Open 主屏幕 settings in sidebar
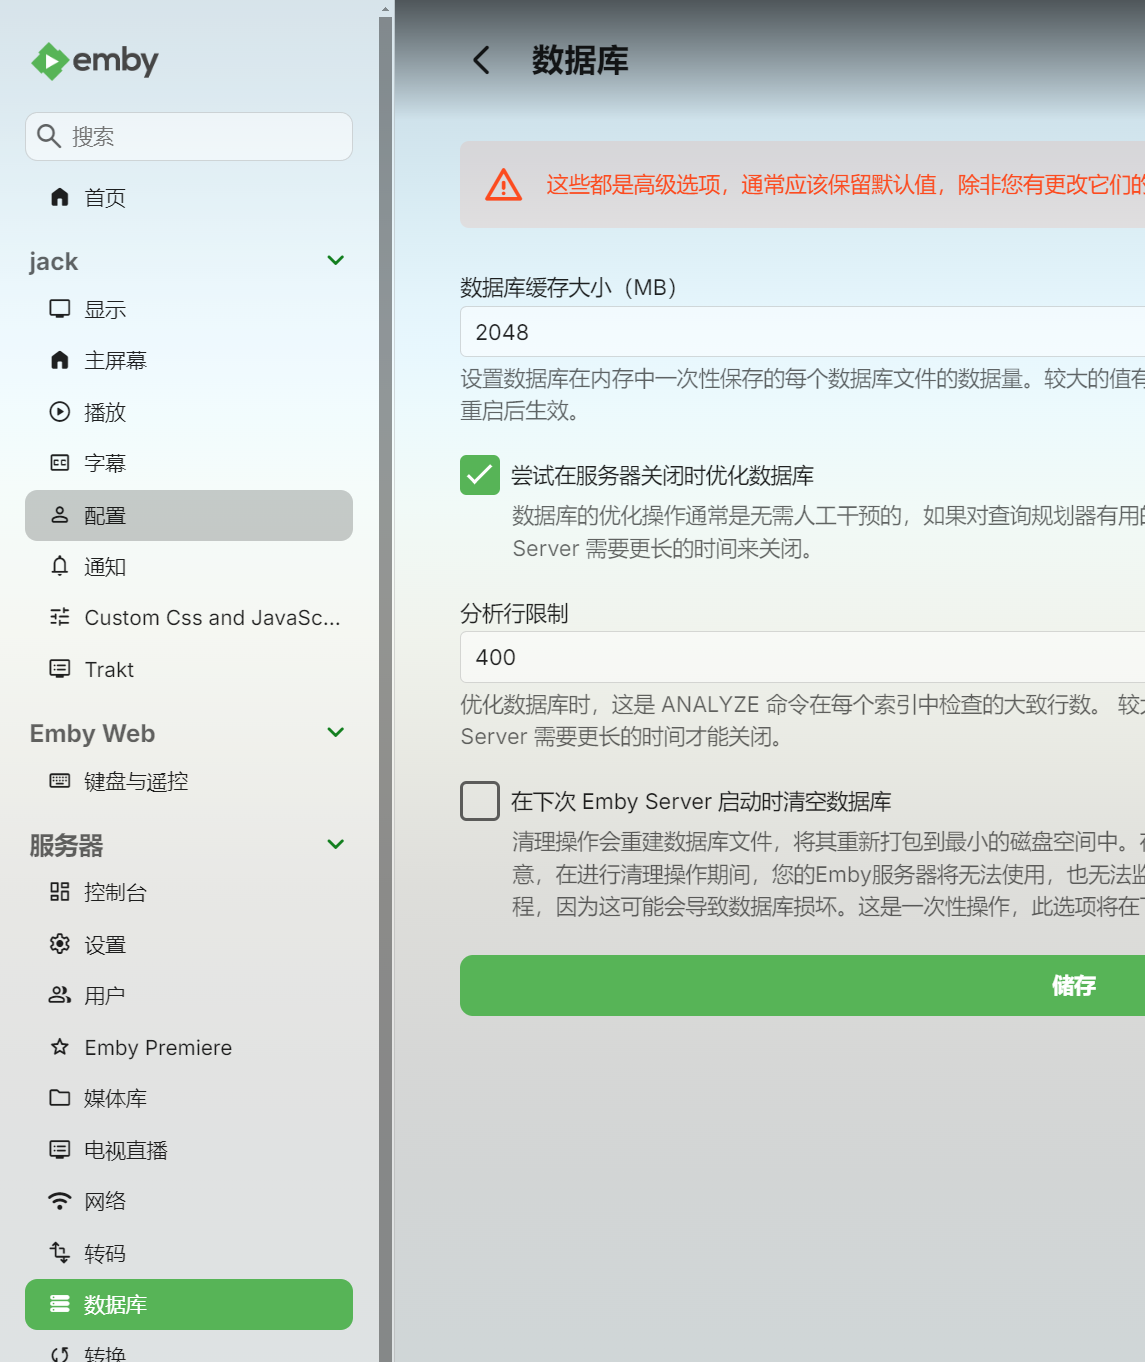Screen dimensions: 1145x1362 point(189,360)
